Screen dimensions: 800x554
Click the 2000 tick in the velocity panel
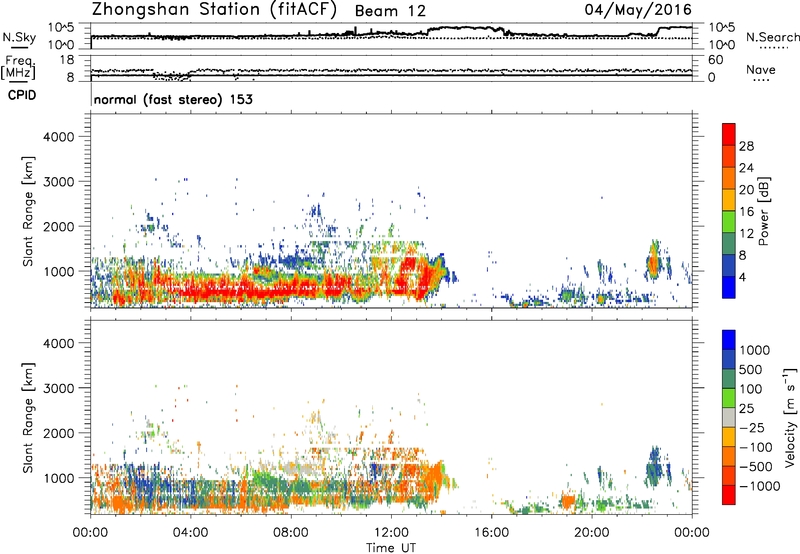[58, 433]
